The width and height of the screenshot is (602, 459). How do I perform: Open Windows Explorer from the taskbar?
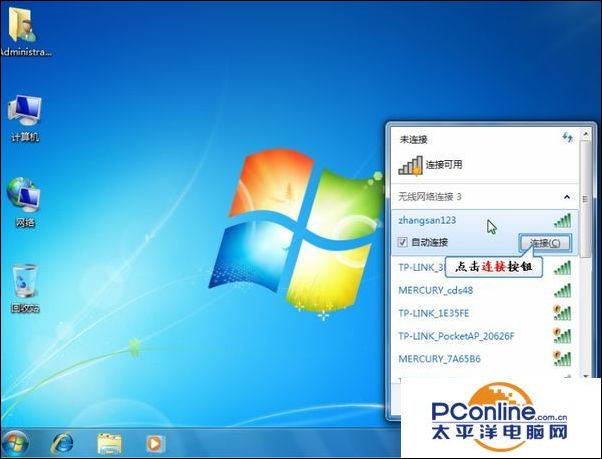click(109, 444)
